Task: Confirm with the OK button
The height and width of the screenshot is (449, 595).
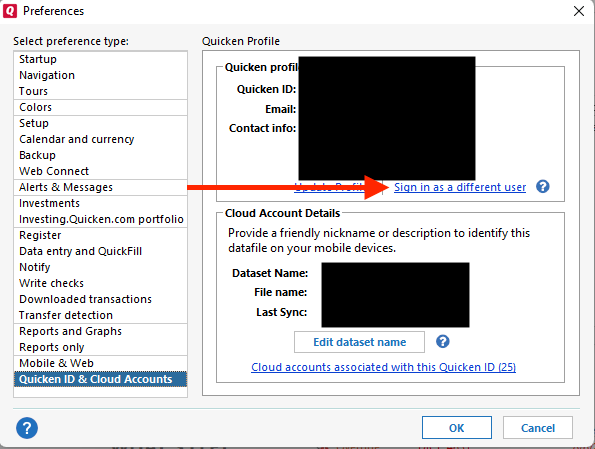Action: tap(456, 428)
